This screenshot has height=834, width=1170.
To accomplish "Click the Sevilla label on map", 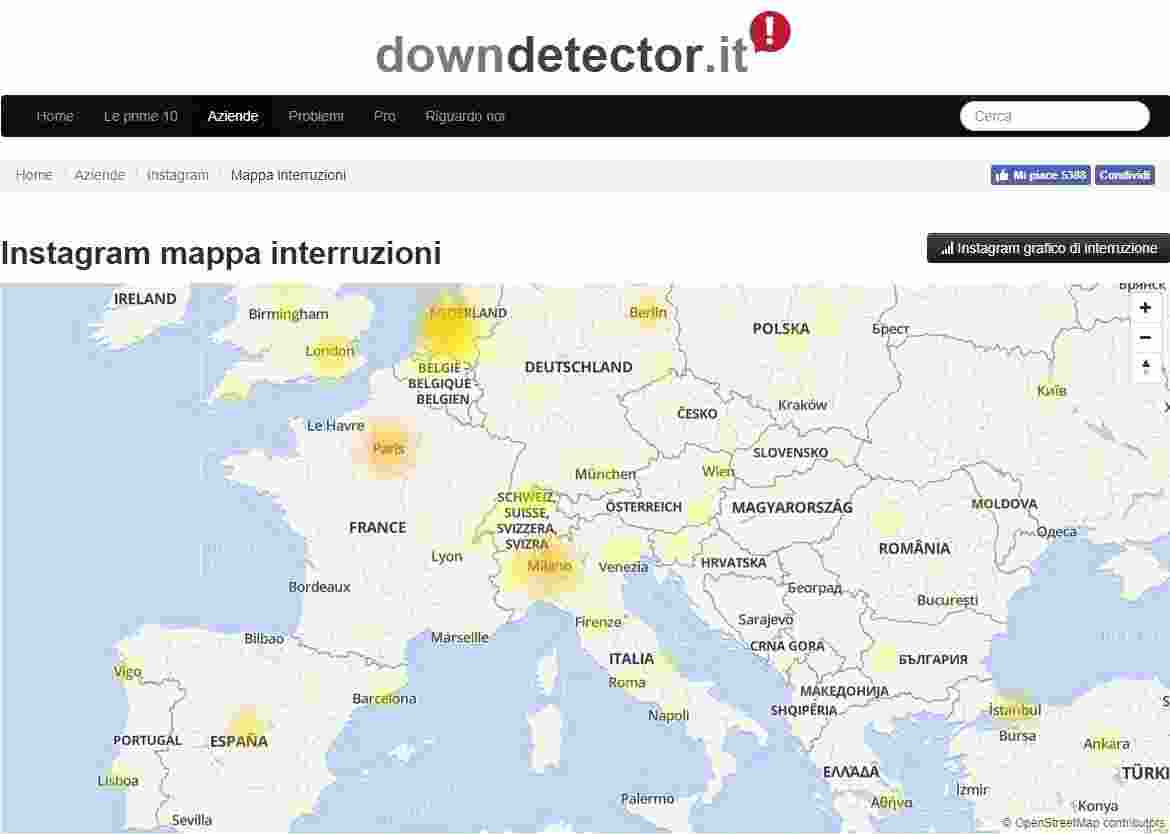I will (x=192, y=820).
